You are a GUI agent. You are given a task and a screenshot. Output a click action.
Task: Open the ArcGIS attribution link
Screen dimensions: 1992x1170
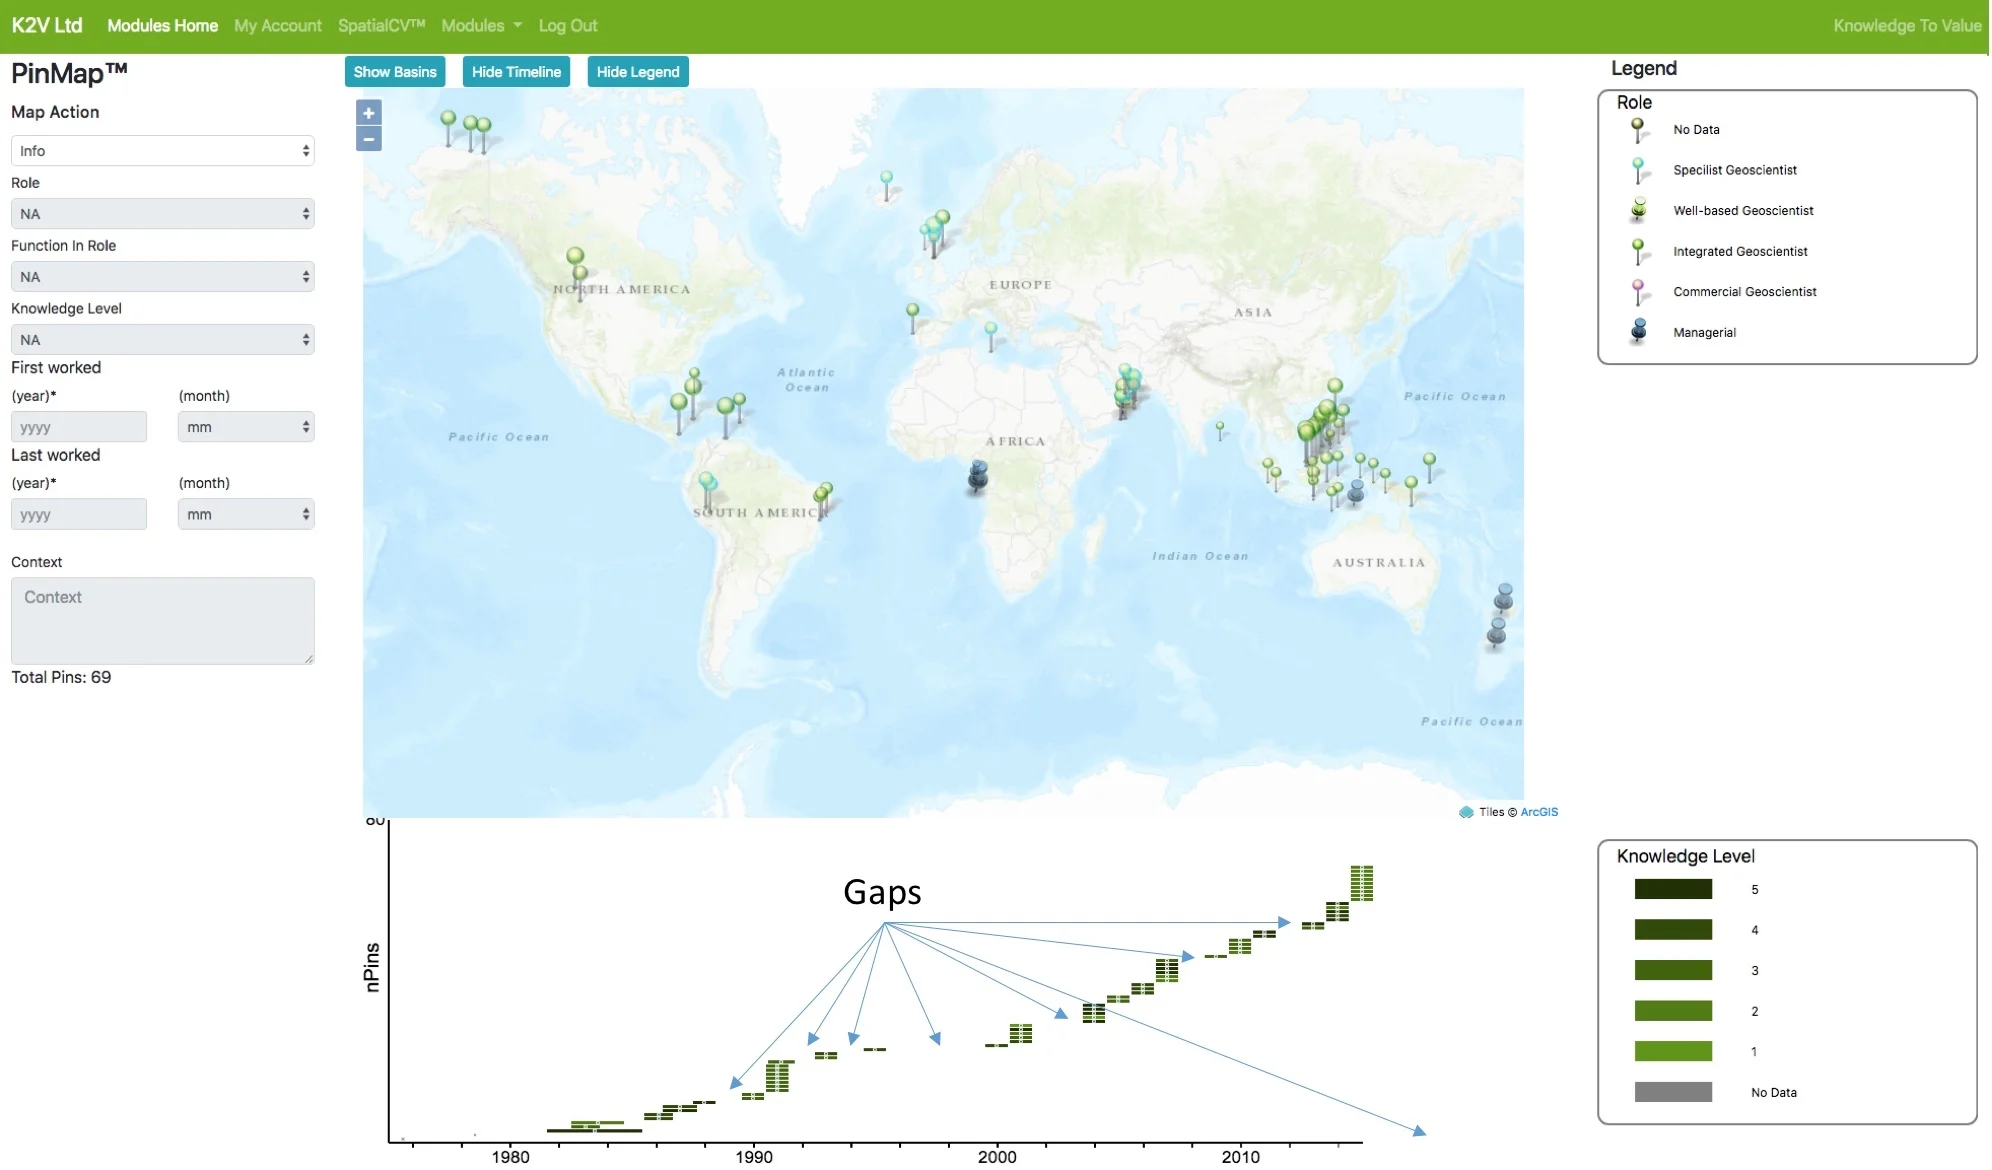(x=1538, y=812)
